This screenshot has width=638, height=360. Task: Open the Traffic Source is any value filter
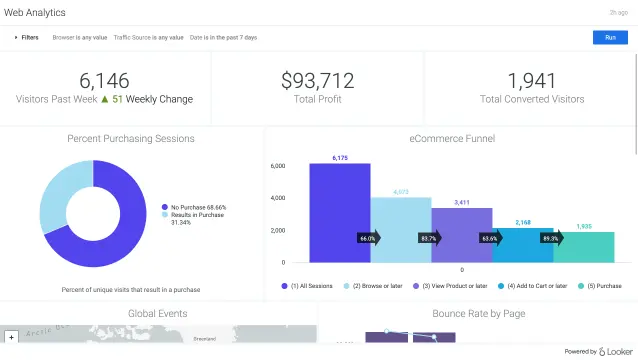[x=149, y=37]
